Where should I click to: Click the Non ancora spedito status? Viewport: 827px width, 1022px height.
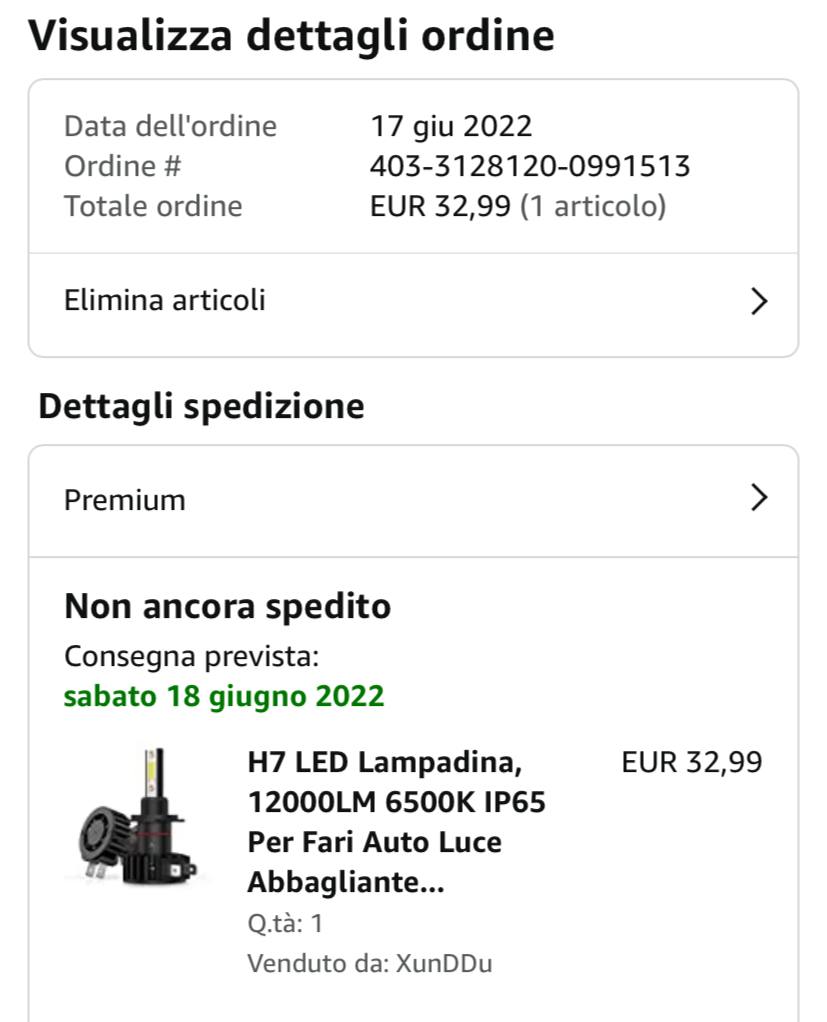[227, 607]
